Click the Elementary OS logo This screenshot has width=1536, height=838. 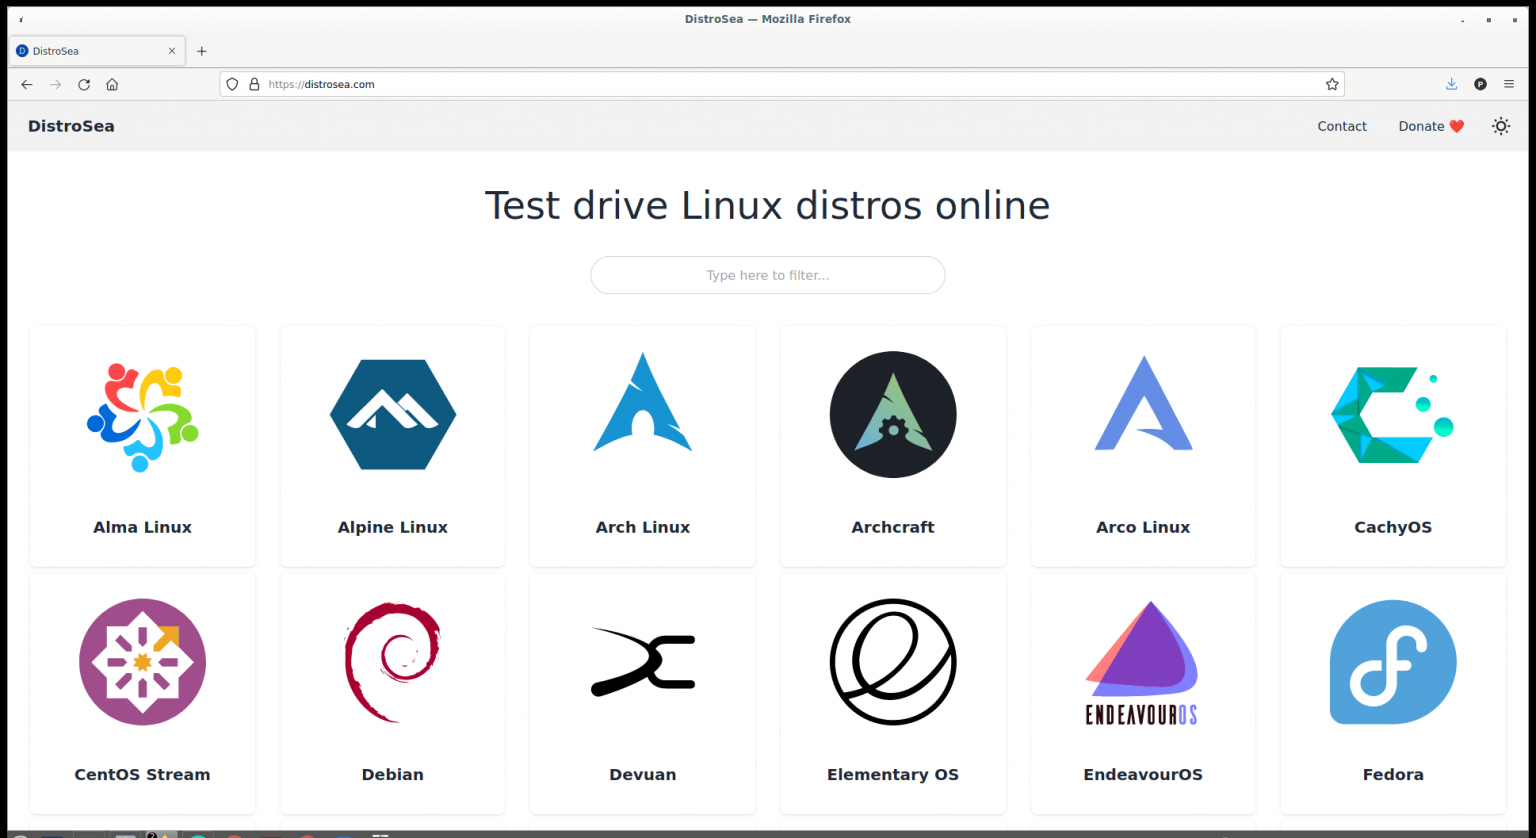[893, 662]
